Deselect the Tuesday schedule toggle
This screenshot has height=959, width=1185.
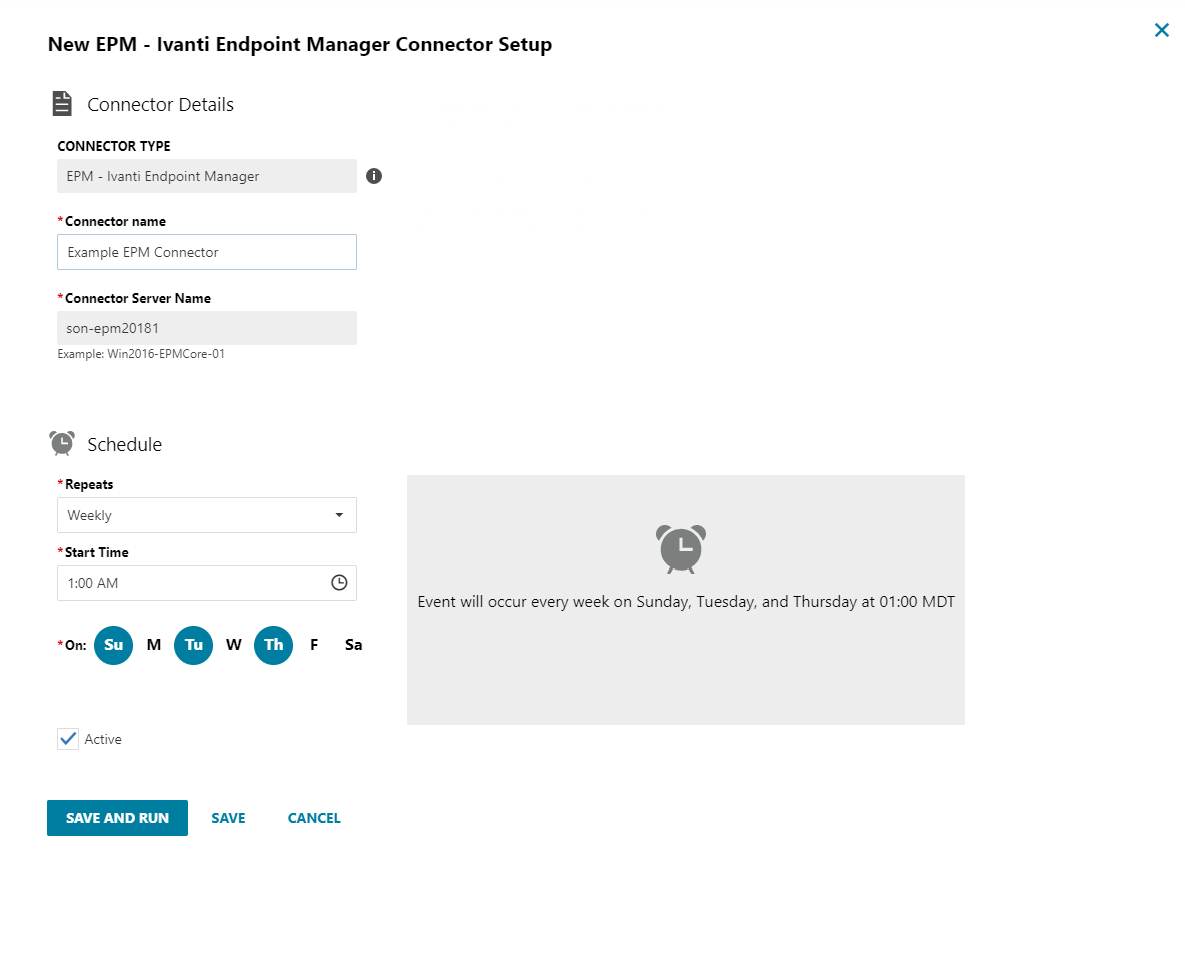pyautogui.click(x=193, y=645)
